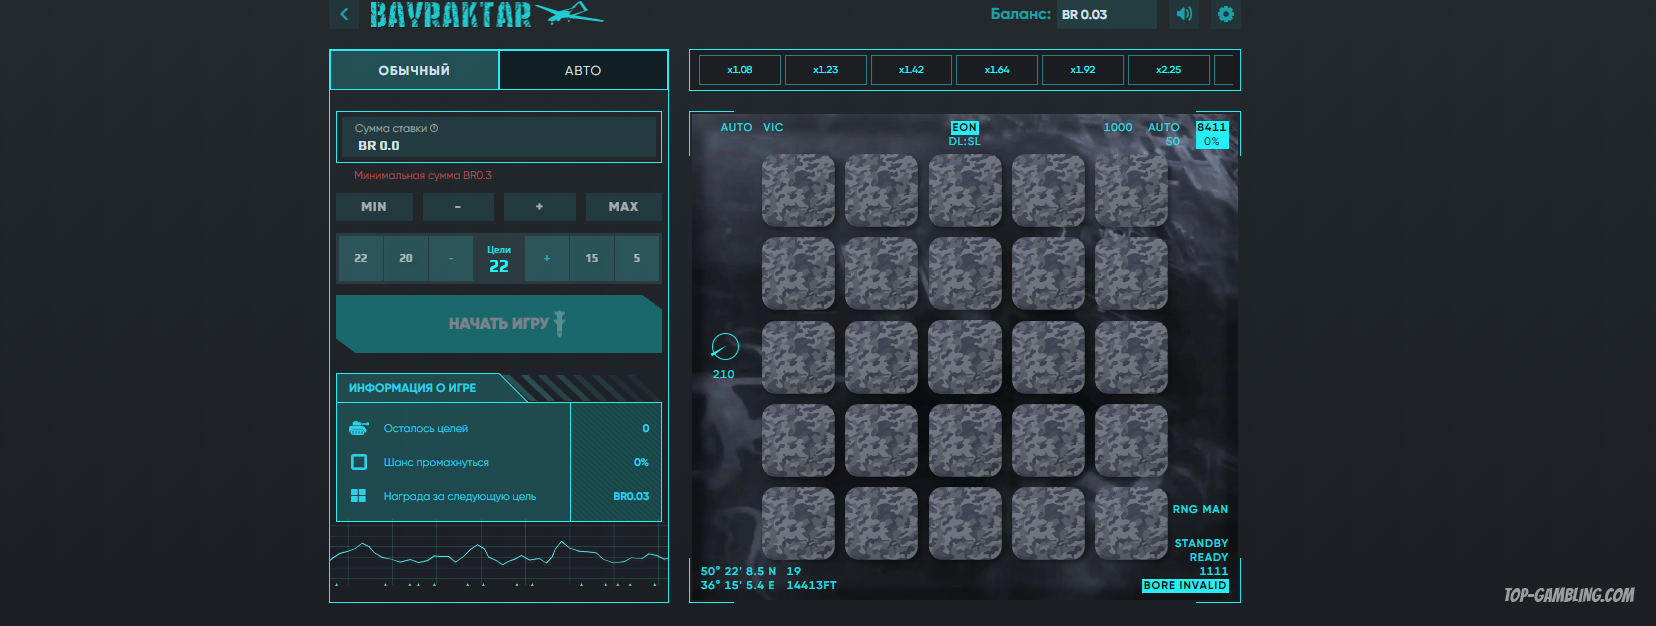This screenshot has height=626, width=1656.
Task: Select the far-left 22 targets preset
Action: (x=361, y=258)
